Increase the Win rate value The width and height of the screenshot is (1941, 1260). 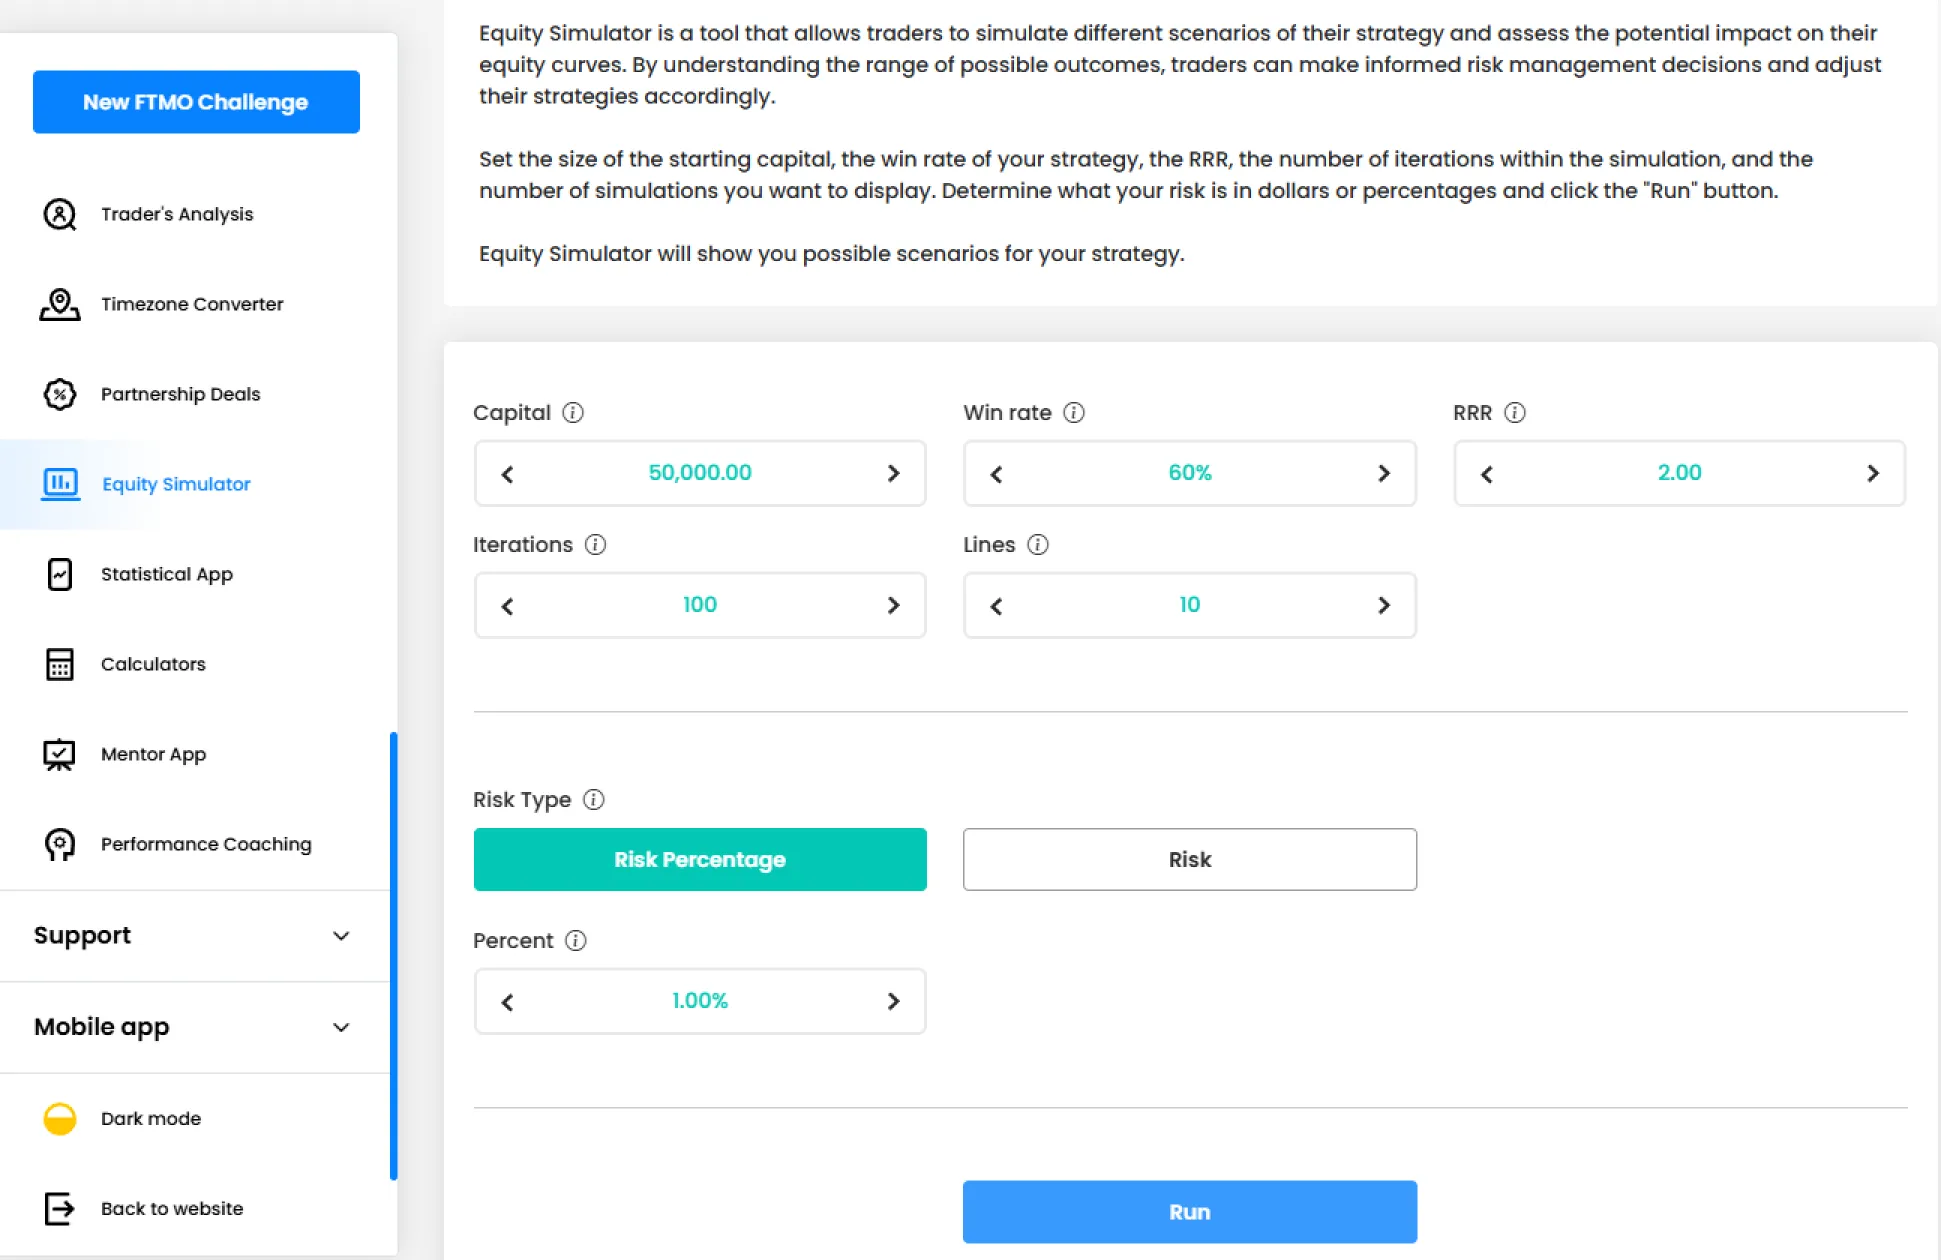[x=1384, y=473]
